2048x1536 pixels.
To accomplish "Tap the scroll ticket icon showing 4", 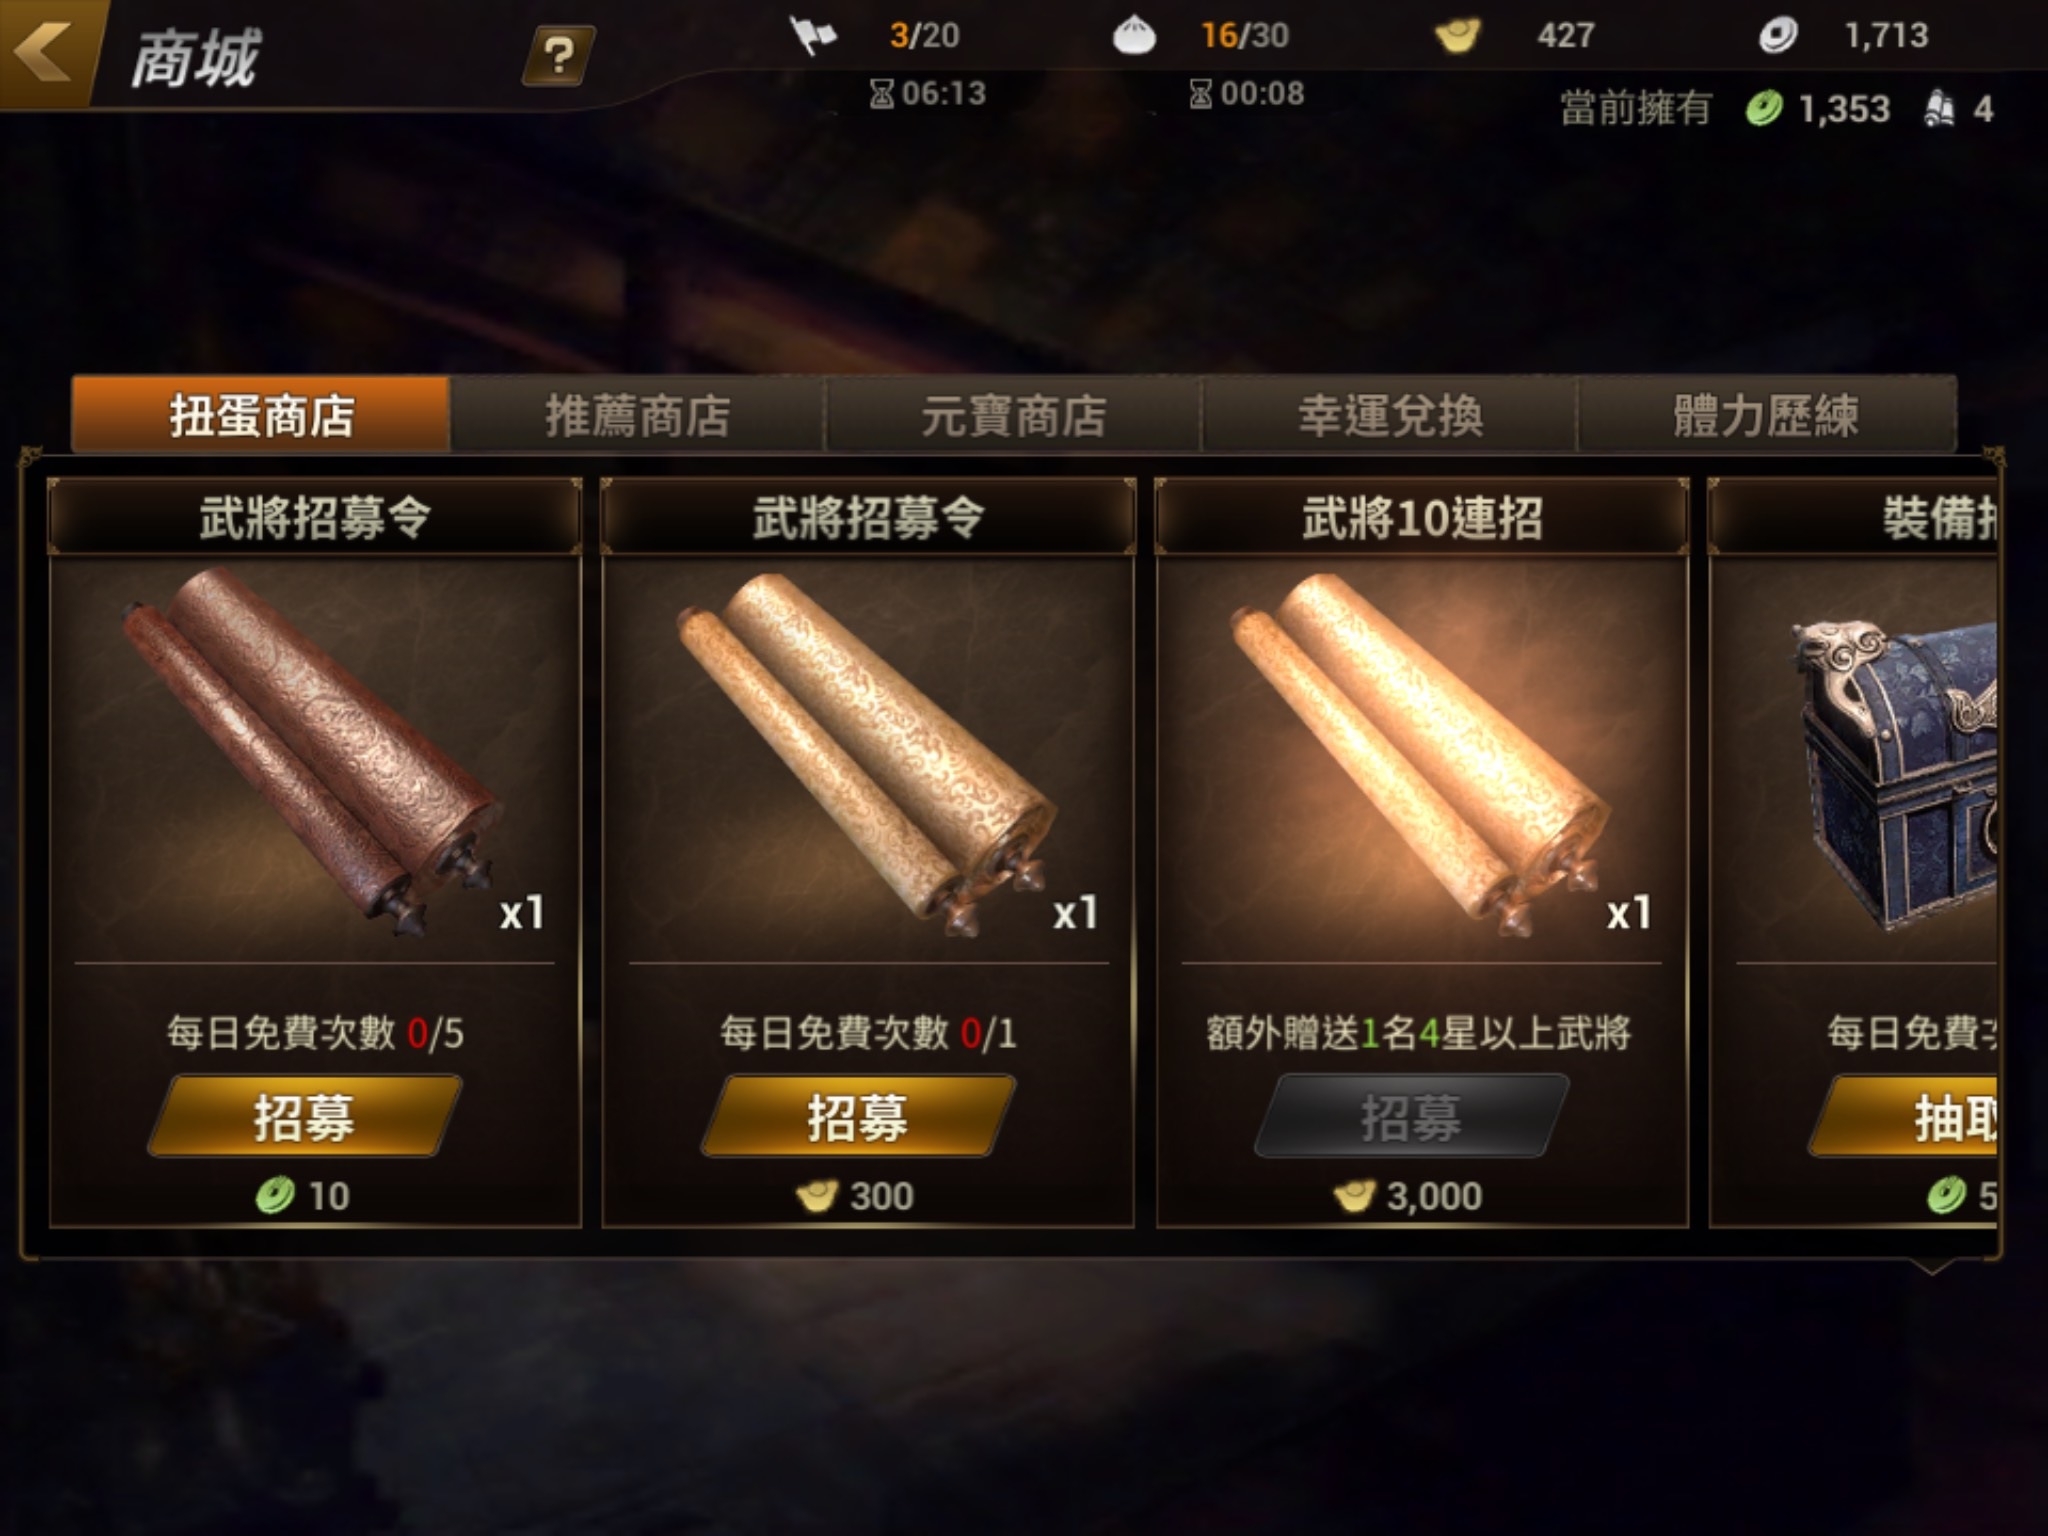I will click(x=1939, y=108).
